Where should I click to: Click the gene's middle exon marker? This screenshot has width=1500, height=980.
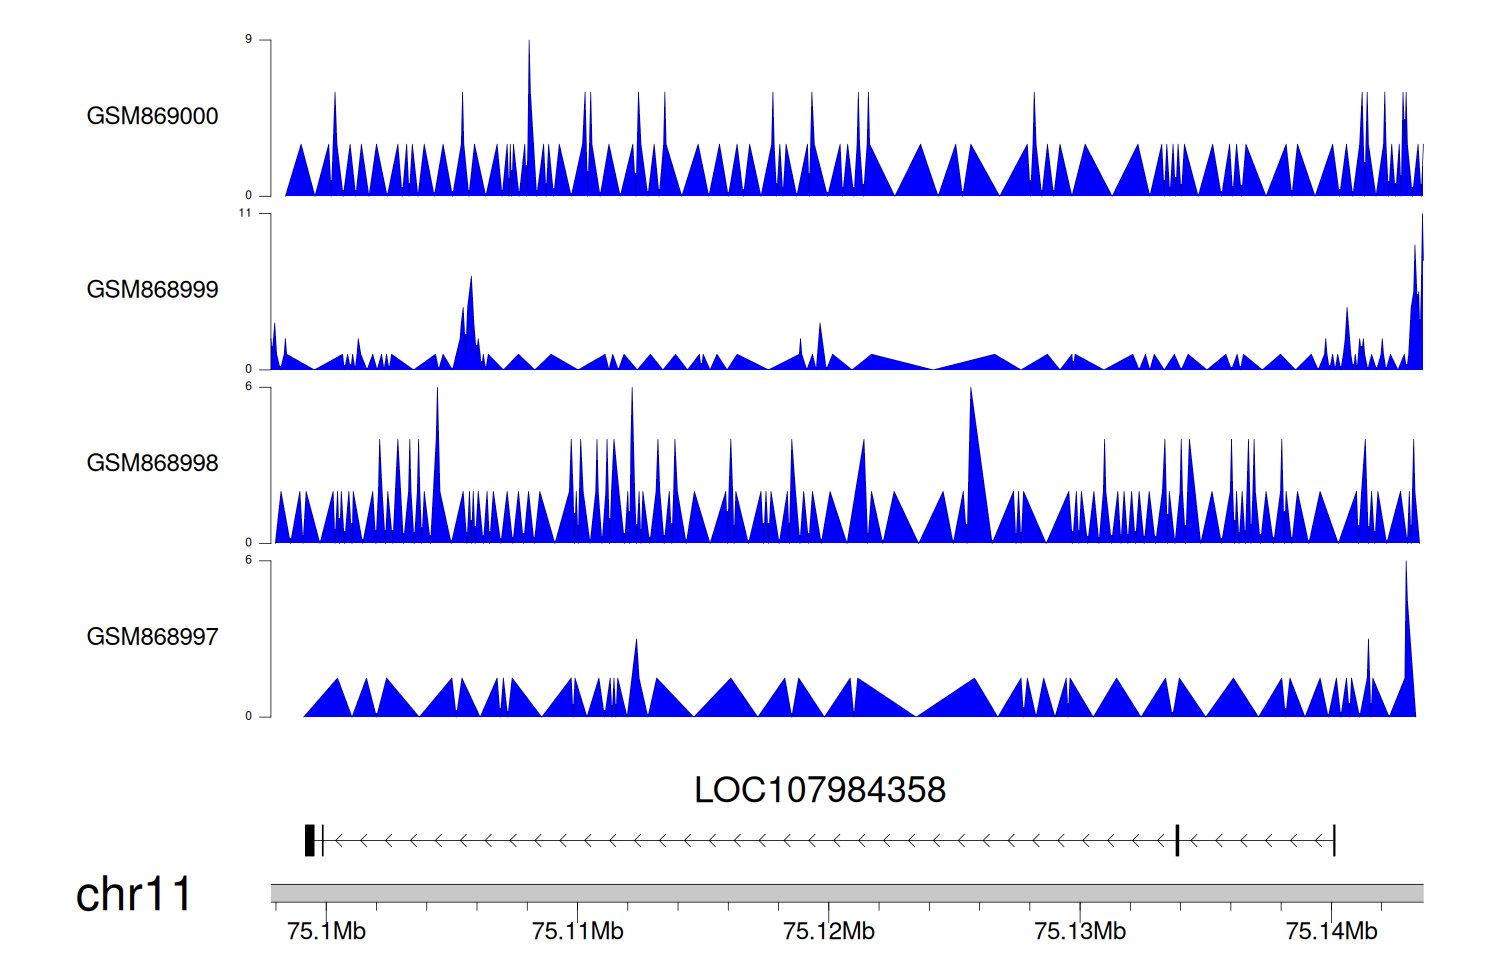point(1177,840)
